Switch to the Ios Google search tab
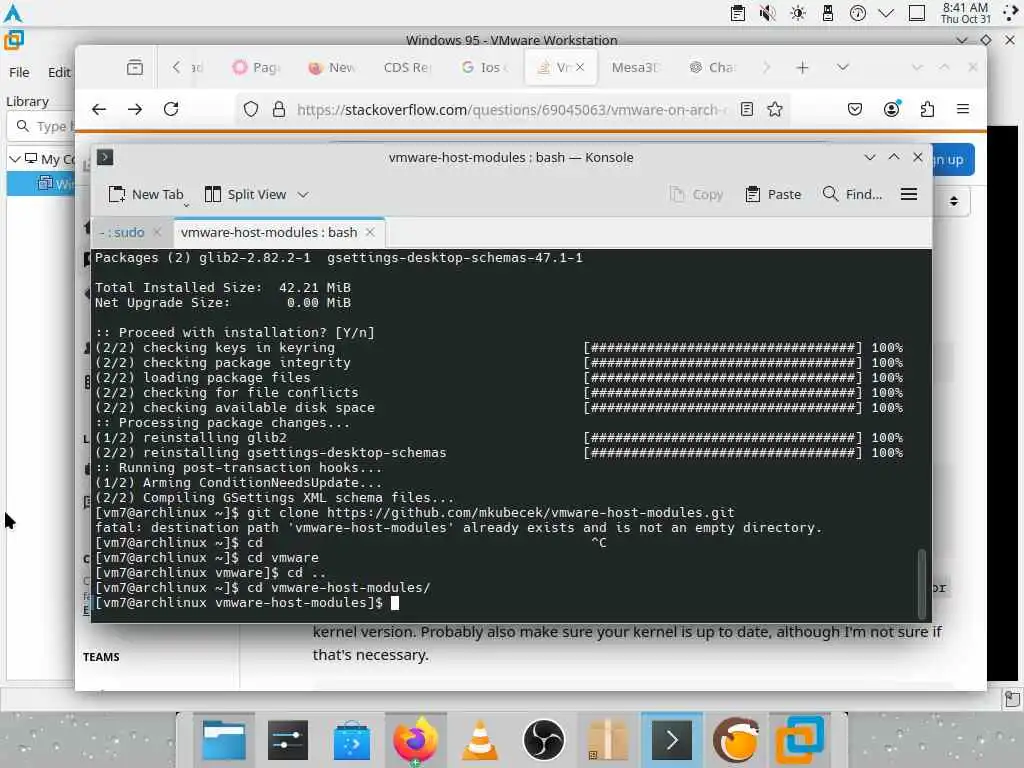The height and width of the screenshot is (768, 1024). tap(485, 67)
